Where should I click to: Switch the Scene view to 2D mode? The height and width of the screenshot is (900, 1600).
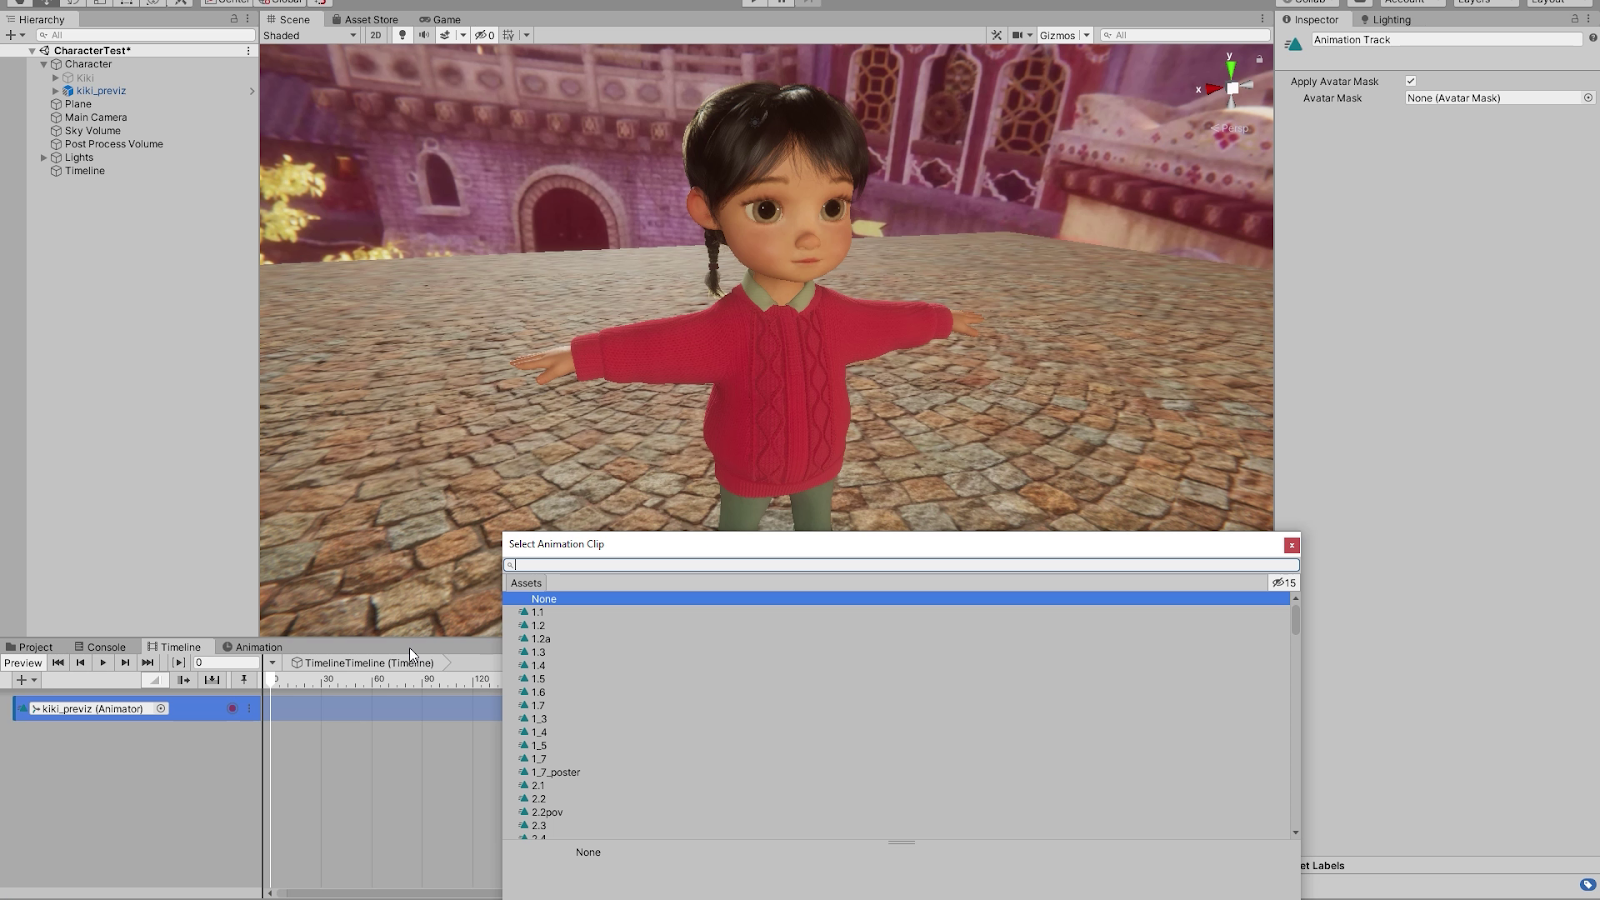(x=375, y=35)
